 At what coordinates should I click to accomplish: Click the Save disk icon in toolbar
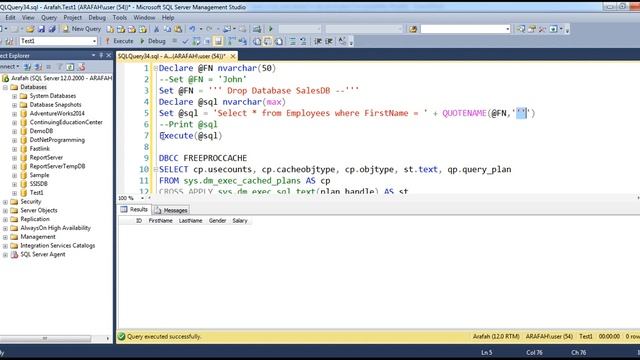41,29
